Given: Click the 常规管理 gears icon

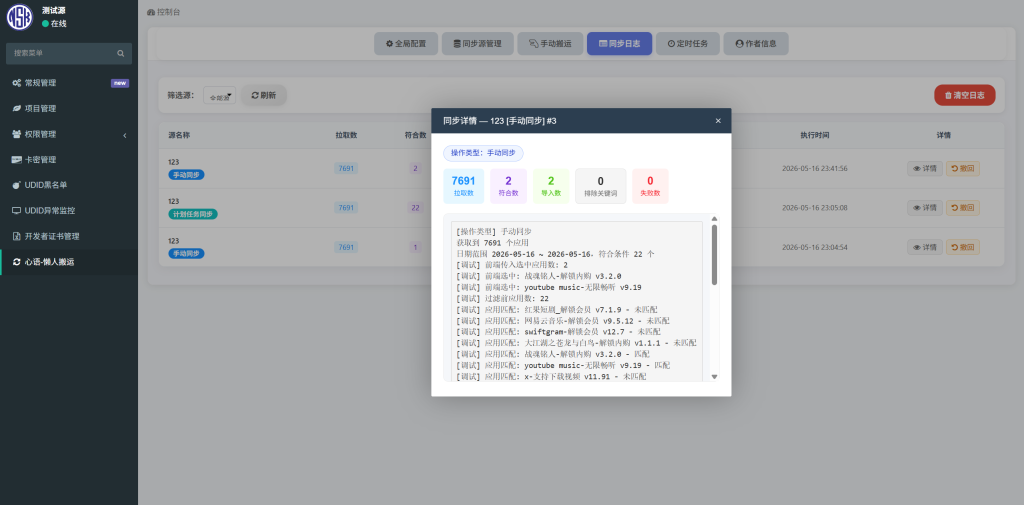Looking at the screenshot, I should click(16, 83).
